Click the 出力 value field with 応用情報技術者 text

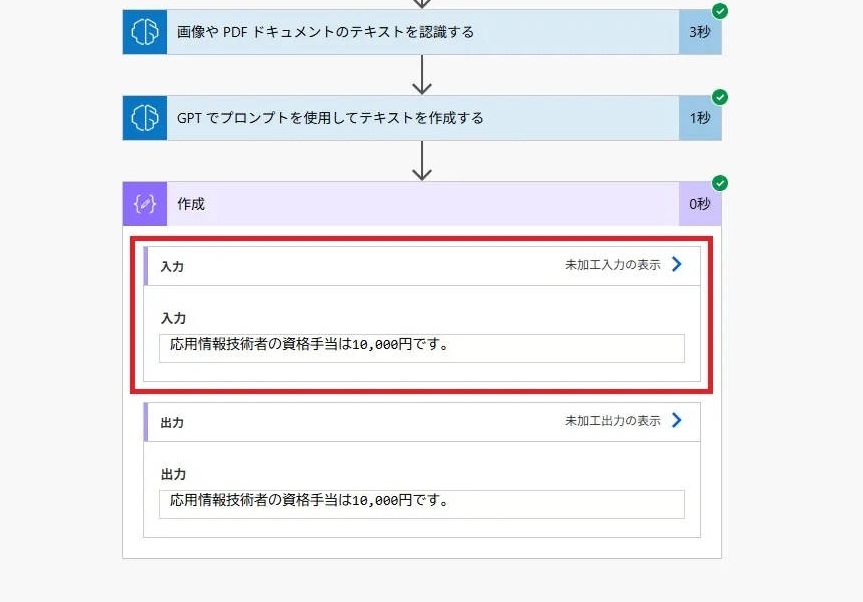click(x=422, y=504)
